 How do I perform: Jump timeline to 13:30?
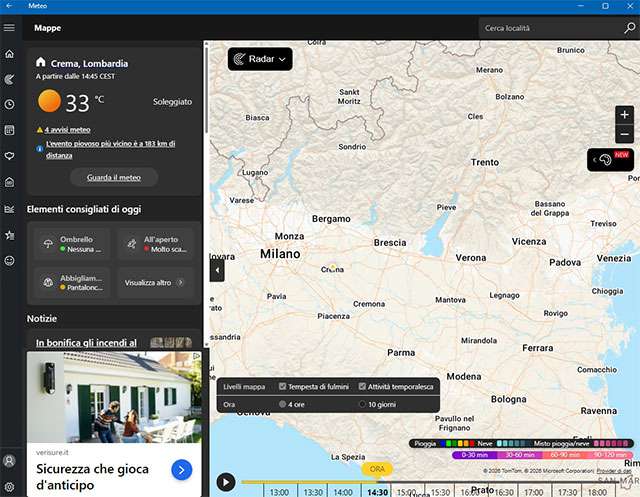click(313, 492)
